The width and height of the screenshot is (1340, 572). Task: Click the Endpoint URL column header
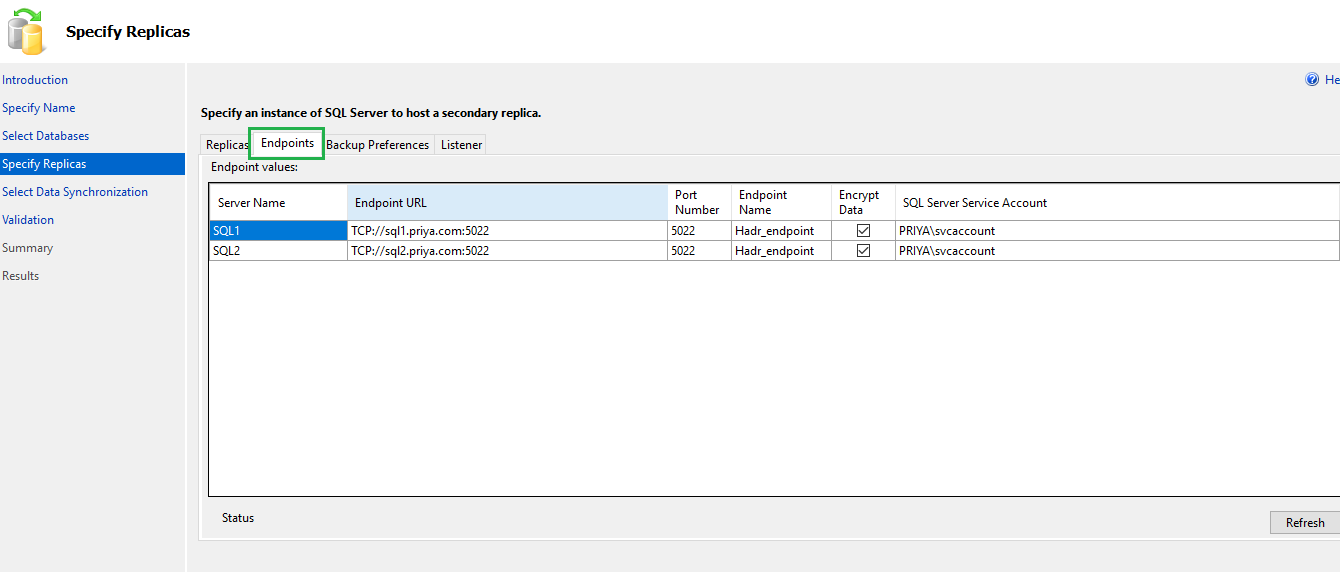coord(507,203)
